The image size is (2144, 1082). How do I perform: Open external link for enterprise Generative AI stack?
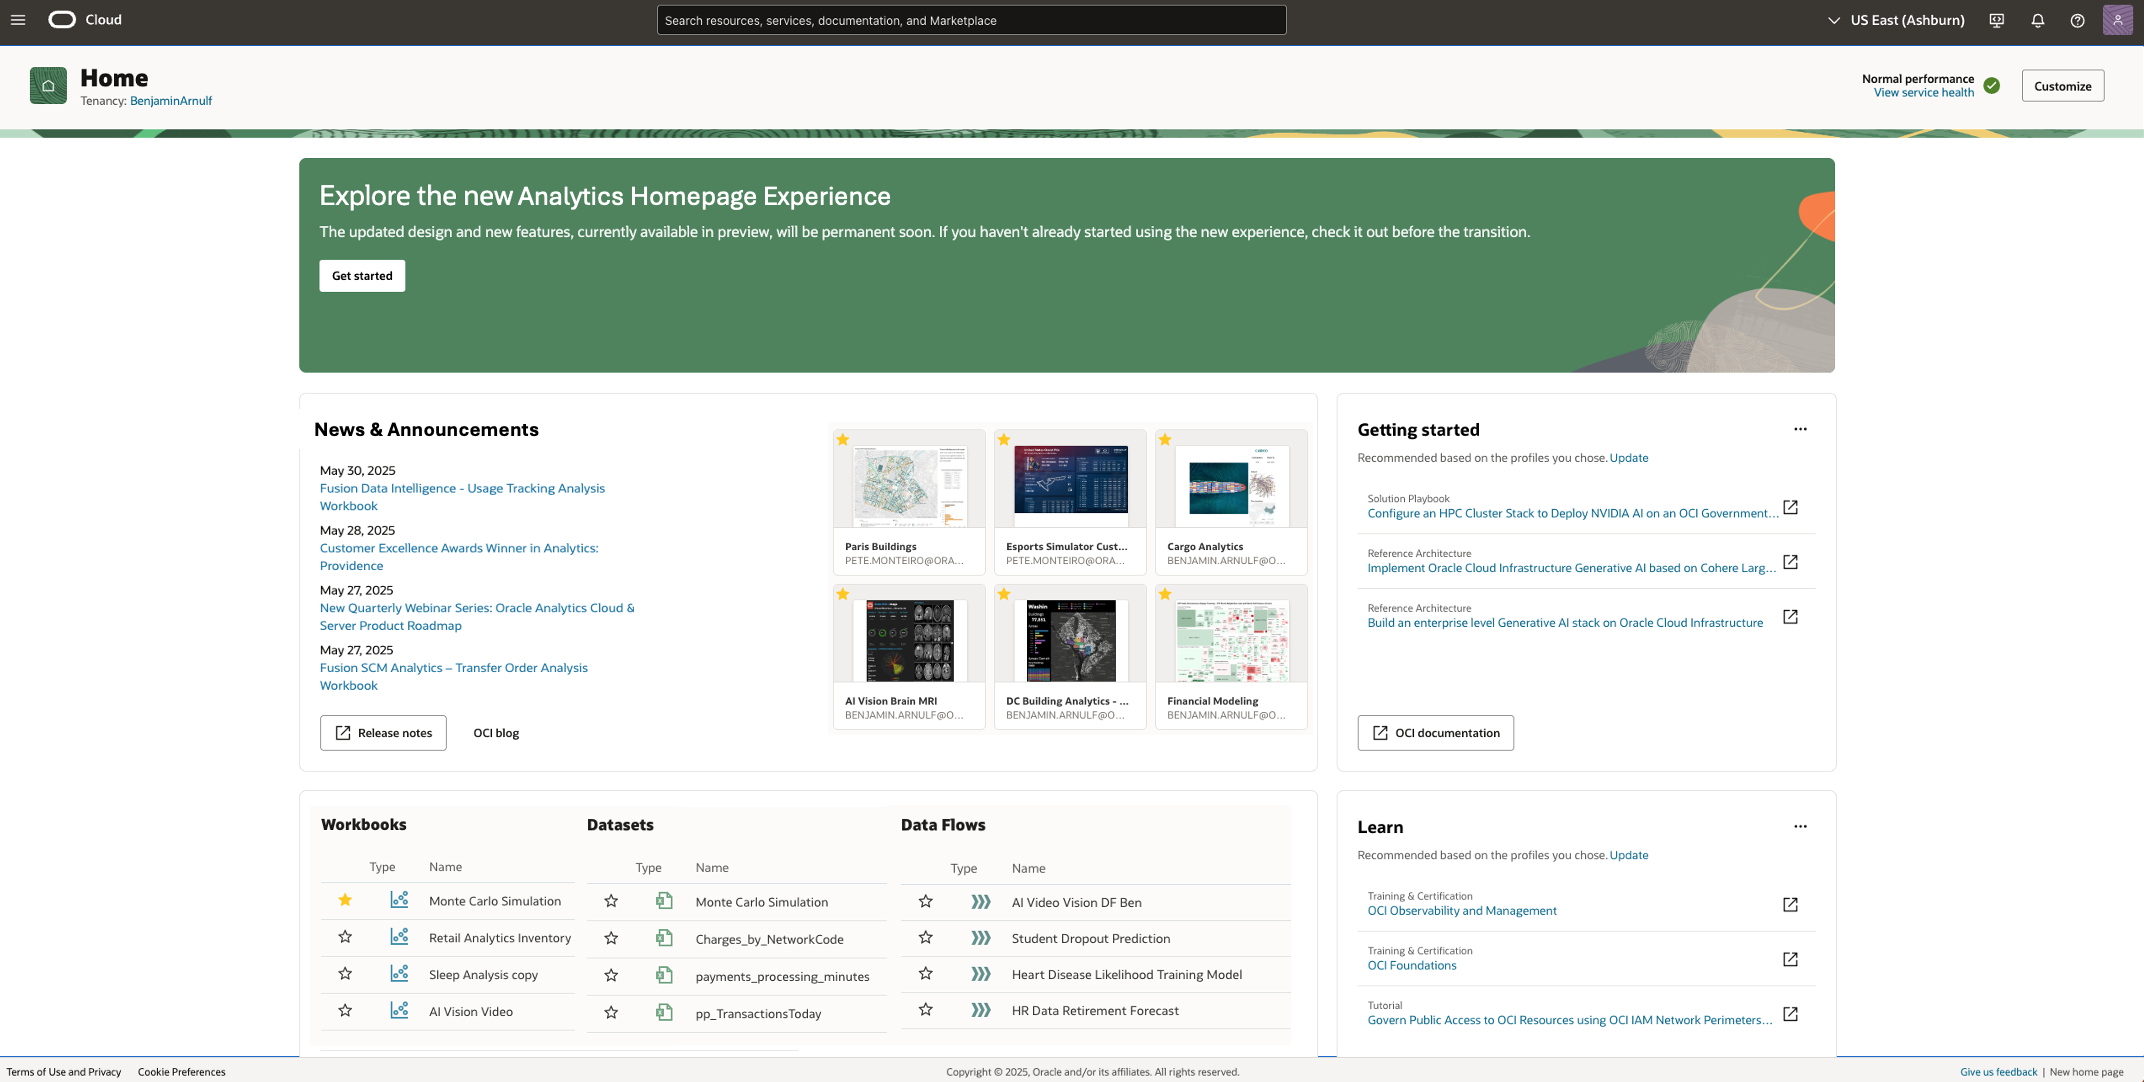[x=1790, y=617]
